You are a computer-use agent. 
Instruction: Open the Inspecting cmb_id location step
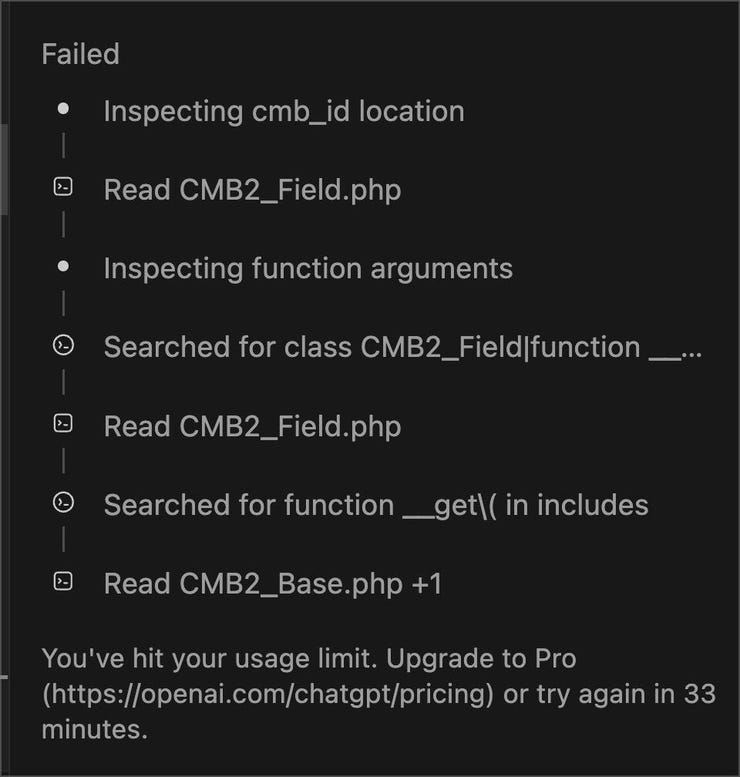(283, 110)
